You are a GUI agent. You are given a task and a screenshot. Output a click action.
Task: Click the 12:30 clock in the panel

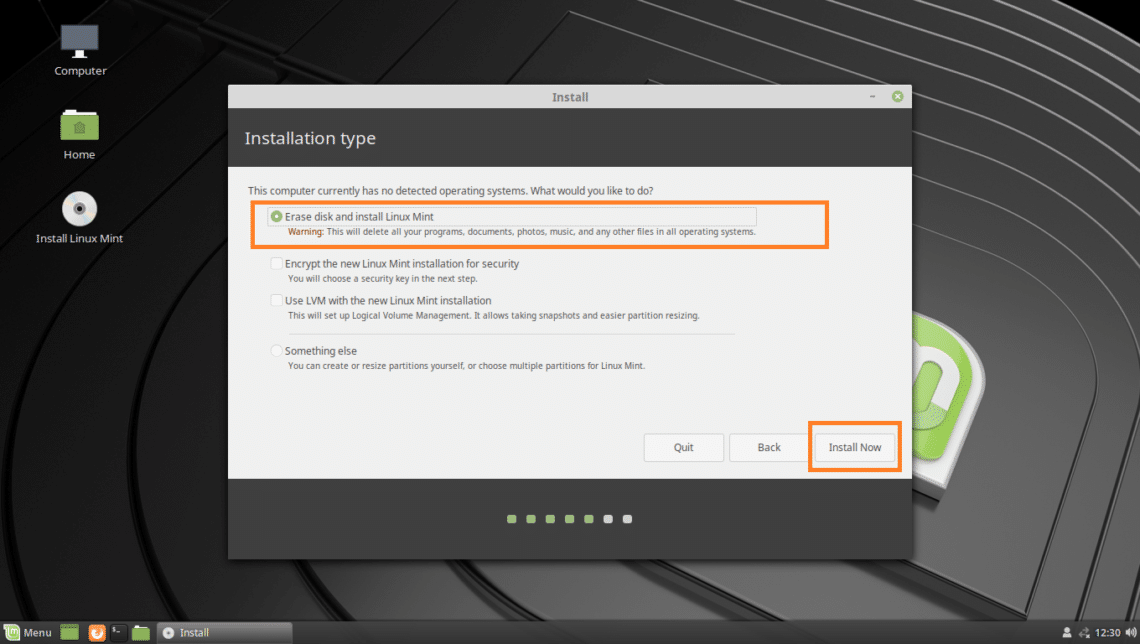pyautogui.click(x=1107, y=632)
